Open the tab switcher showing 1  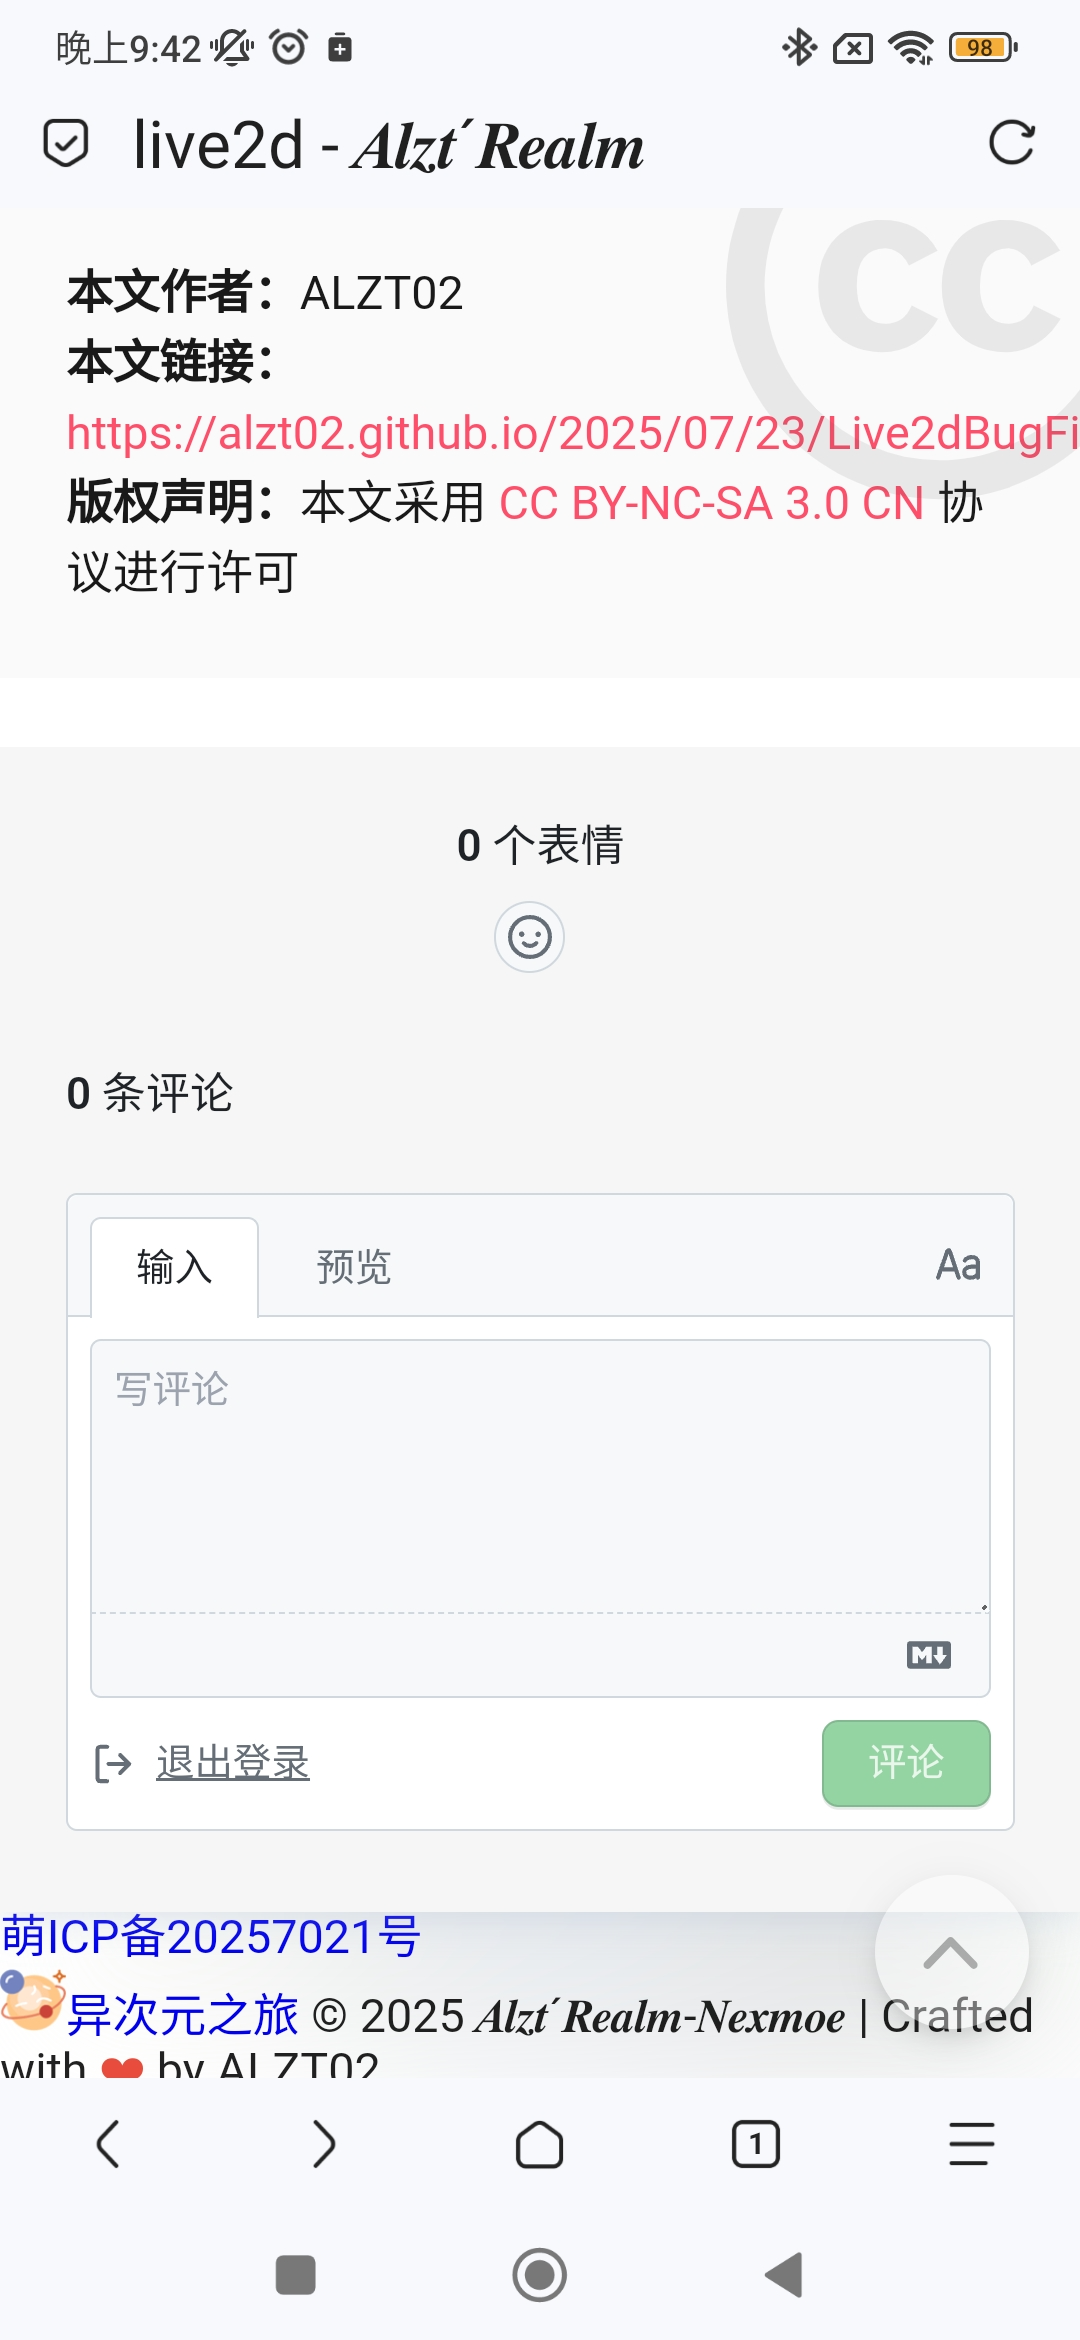pyautogui.click(x=756, y=2144)
